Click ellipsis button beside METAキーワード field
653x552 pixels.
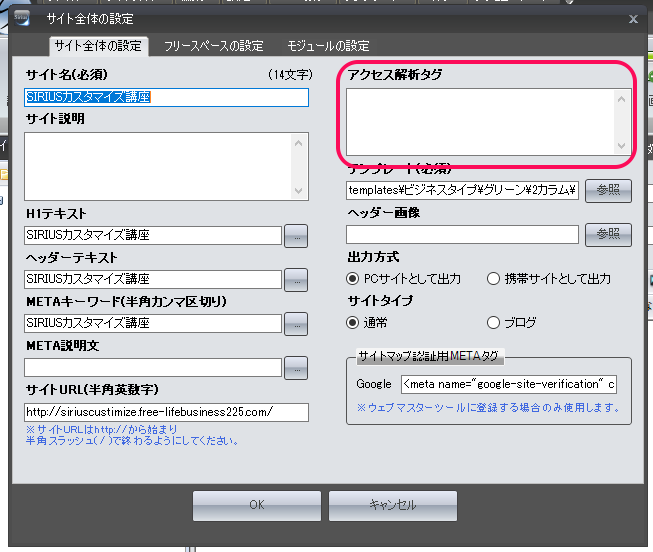296,324
